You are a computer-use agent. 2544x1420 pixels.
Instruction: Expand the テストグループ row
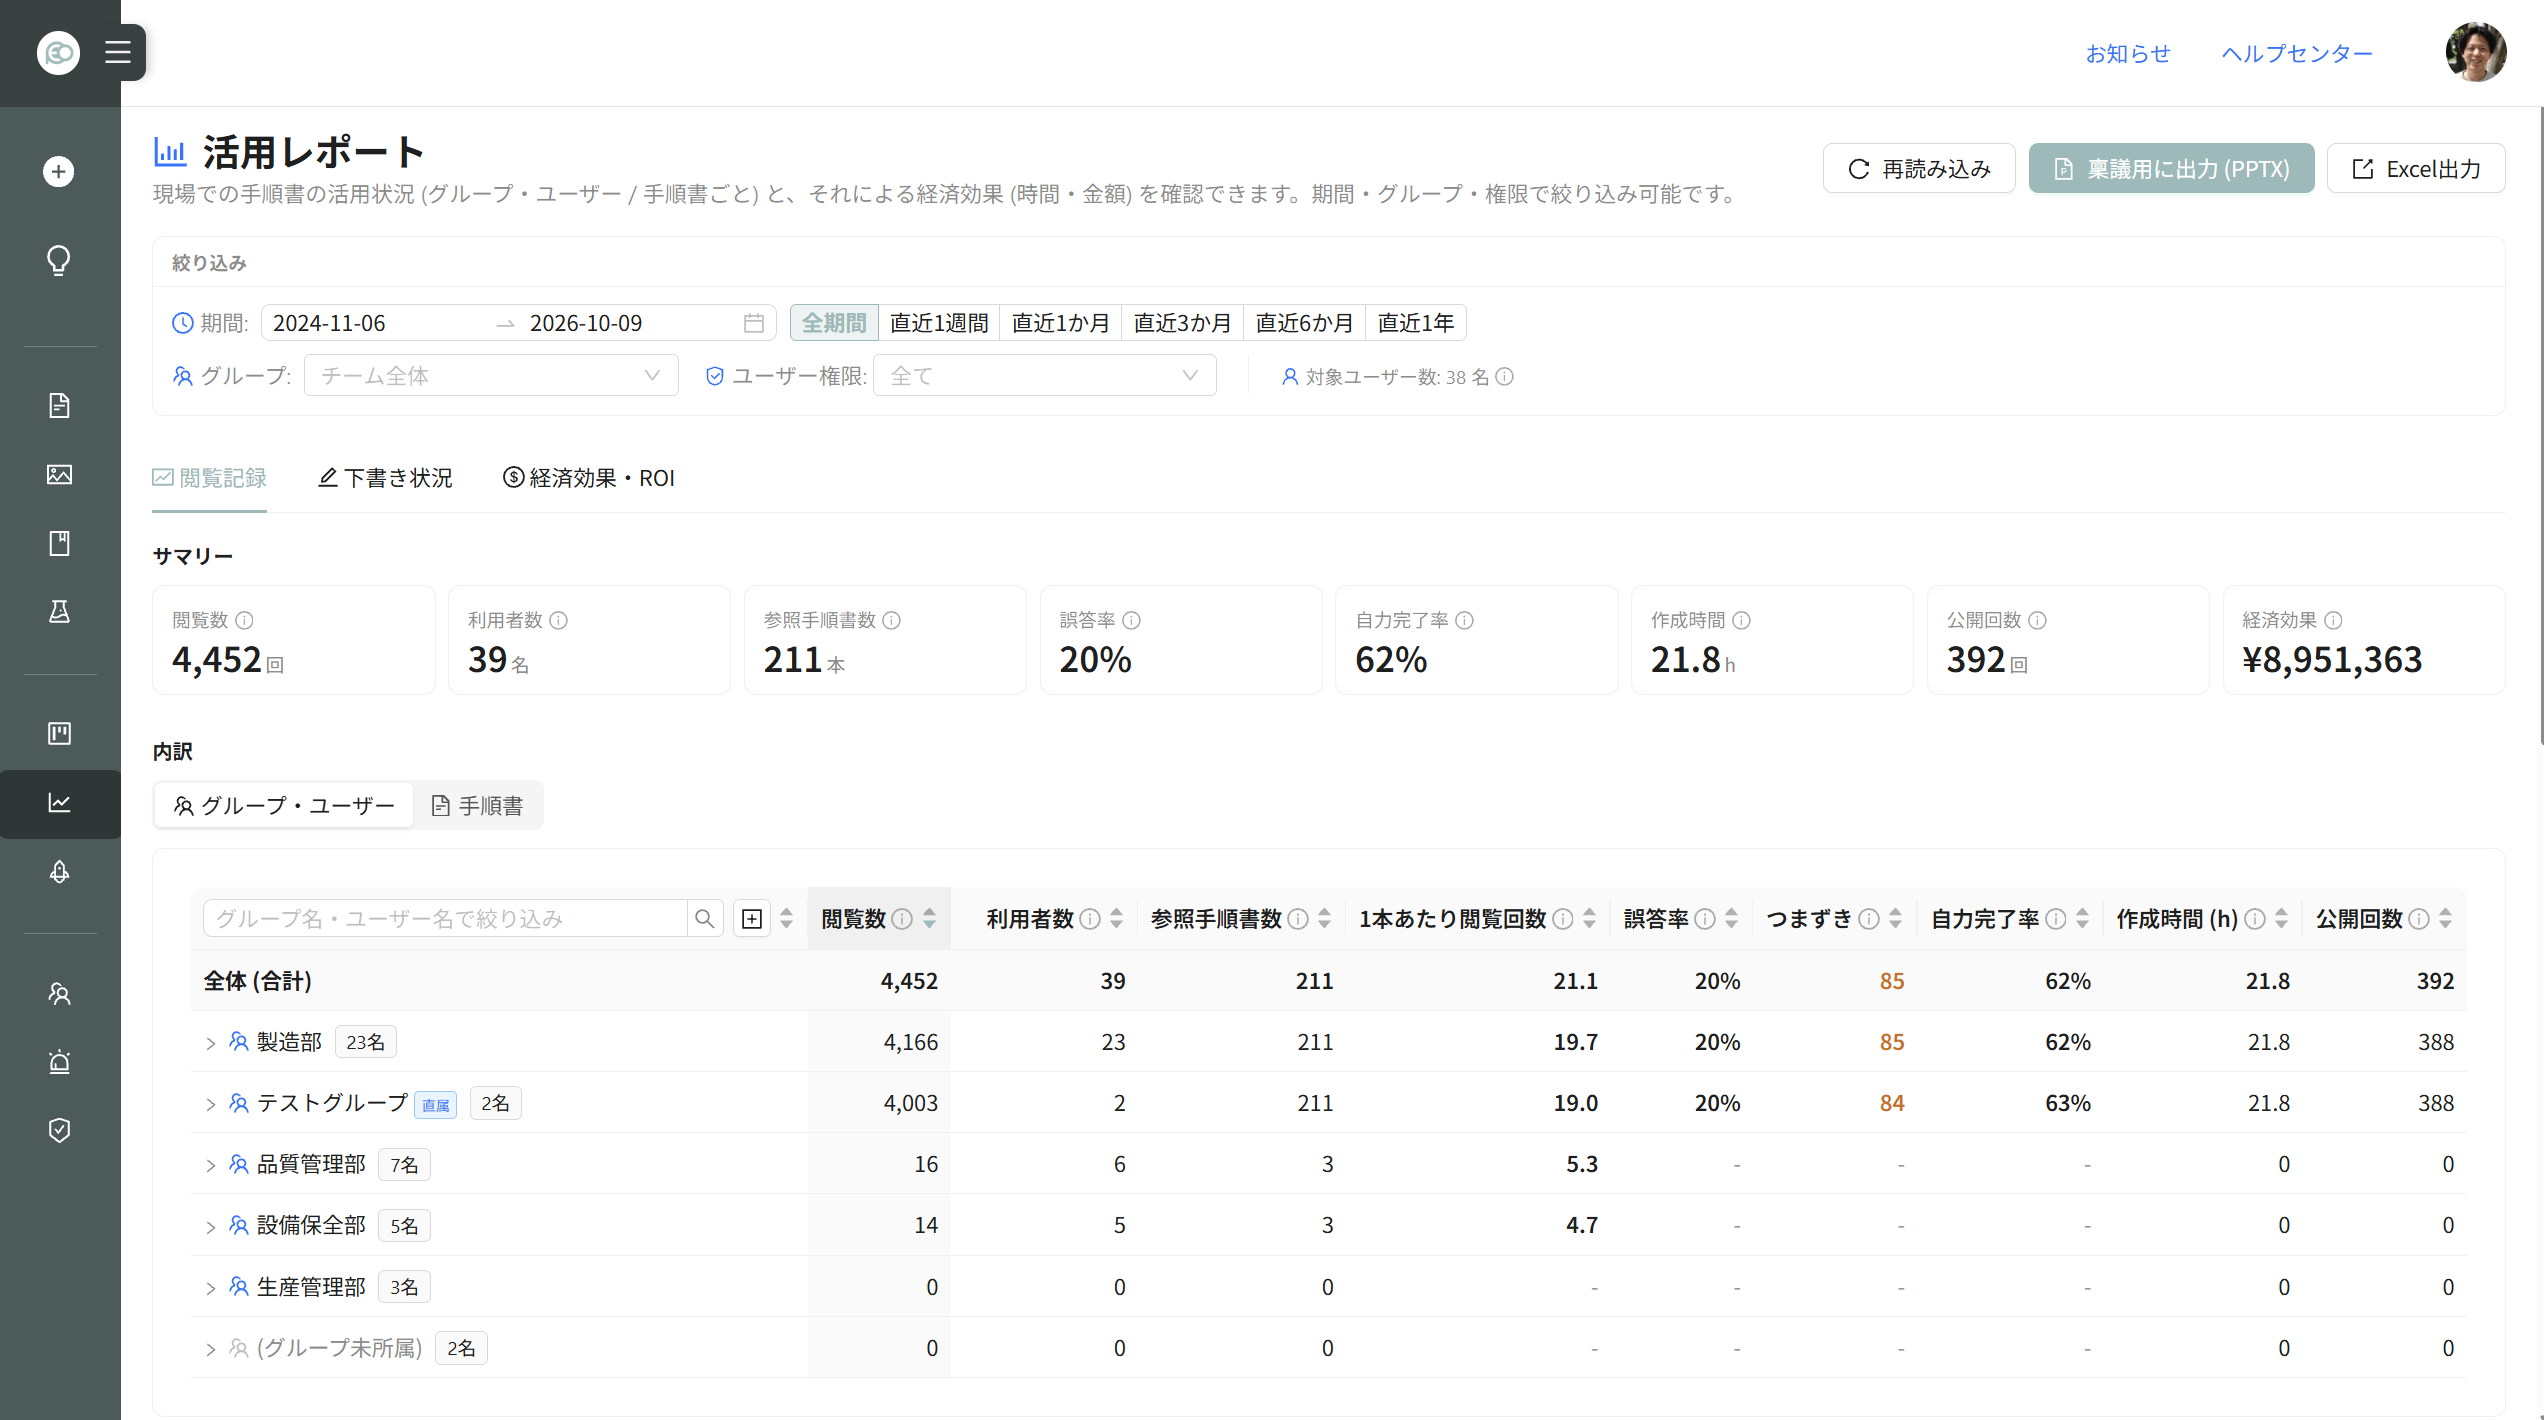click(x=211, y=1104)
